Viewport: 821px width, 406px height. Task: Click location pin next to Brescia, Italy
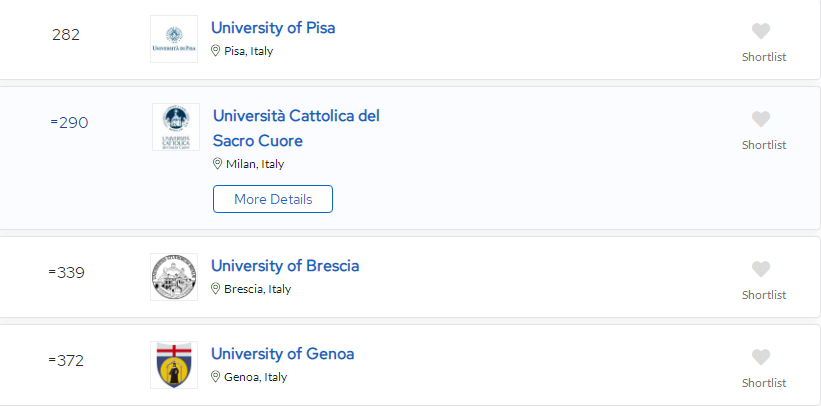point(215,289)
